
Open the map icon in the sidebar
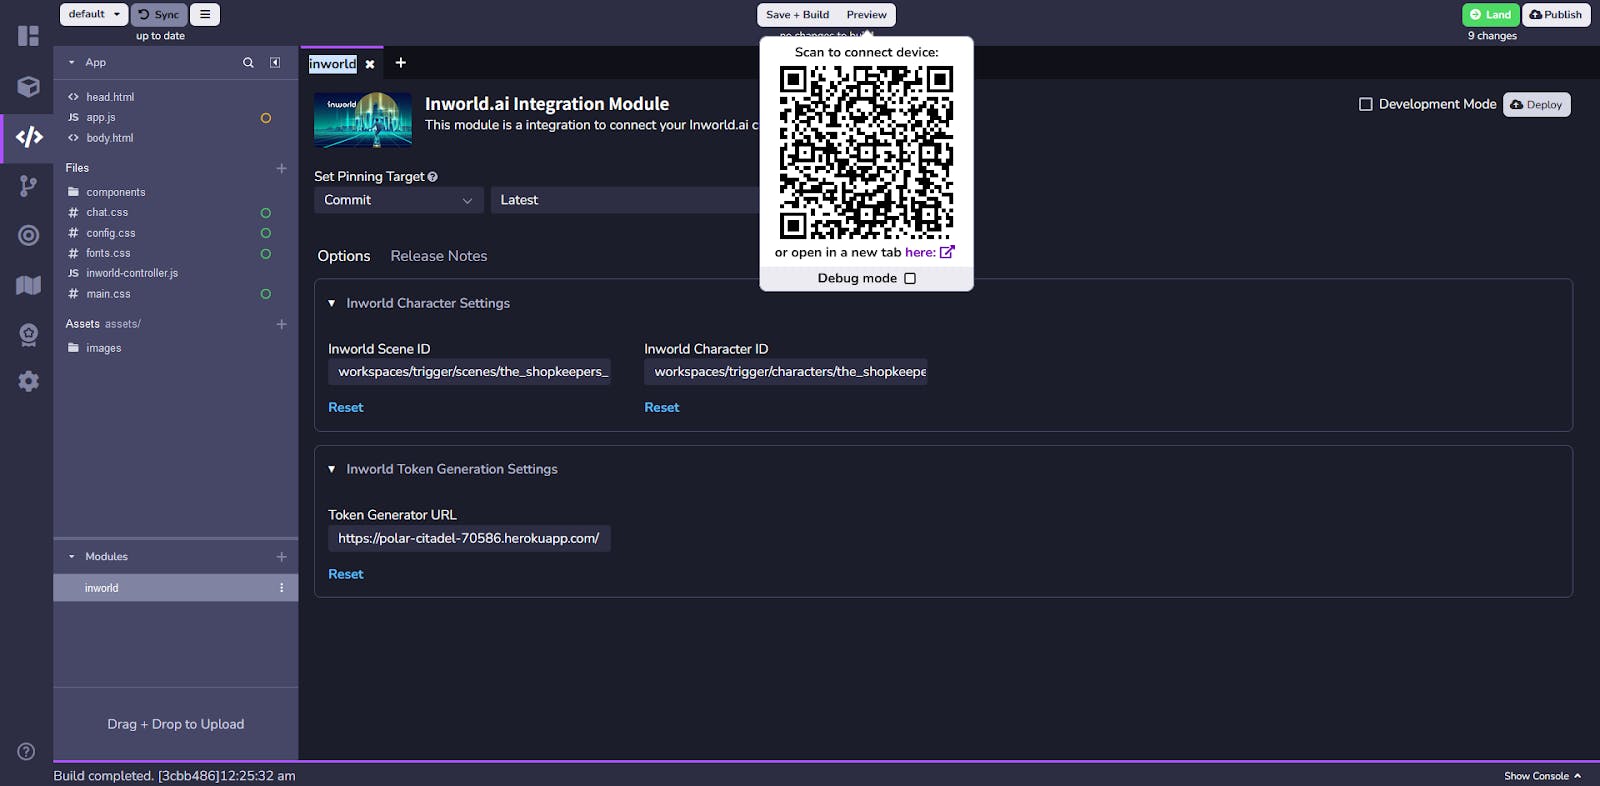[28, 285]
